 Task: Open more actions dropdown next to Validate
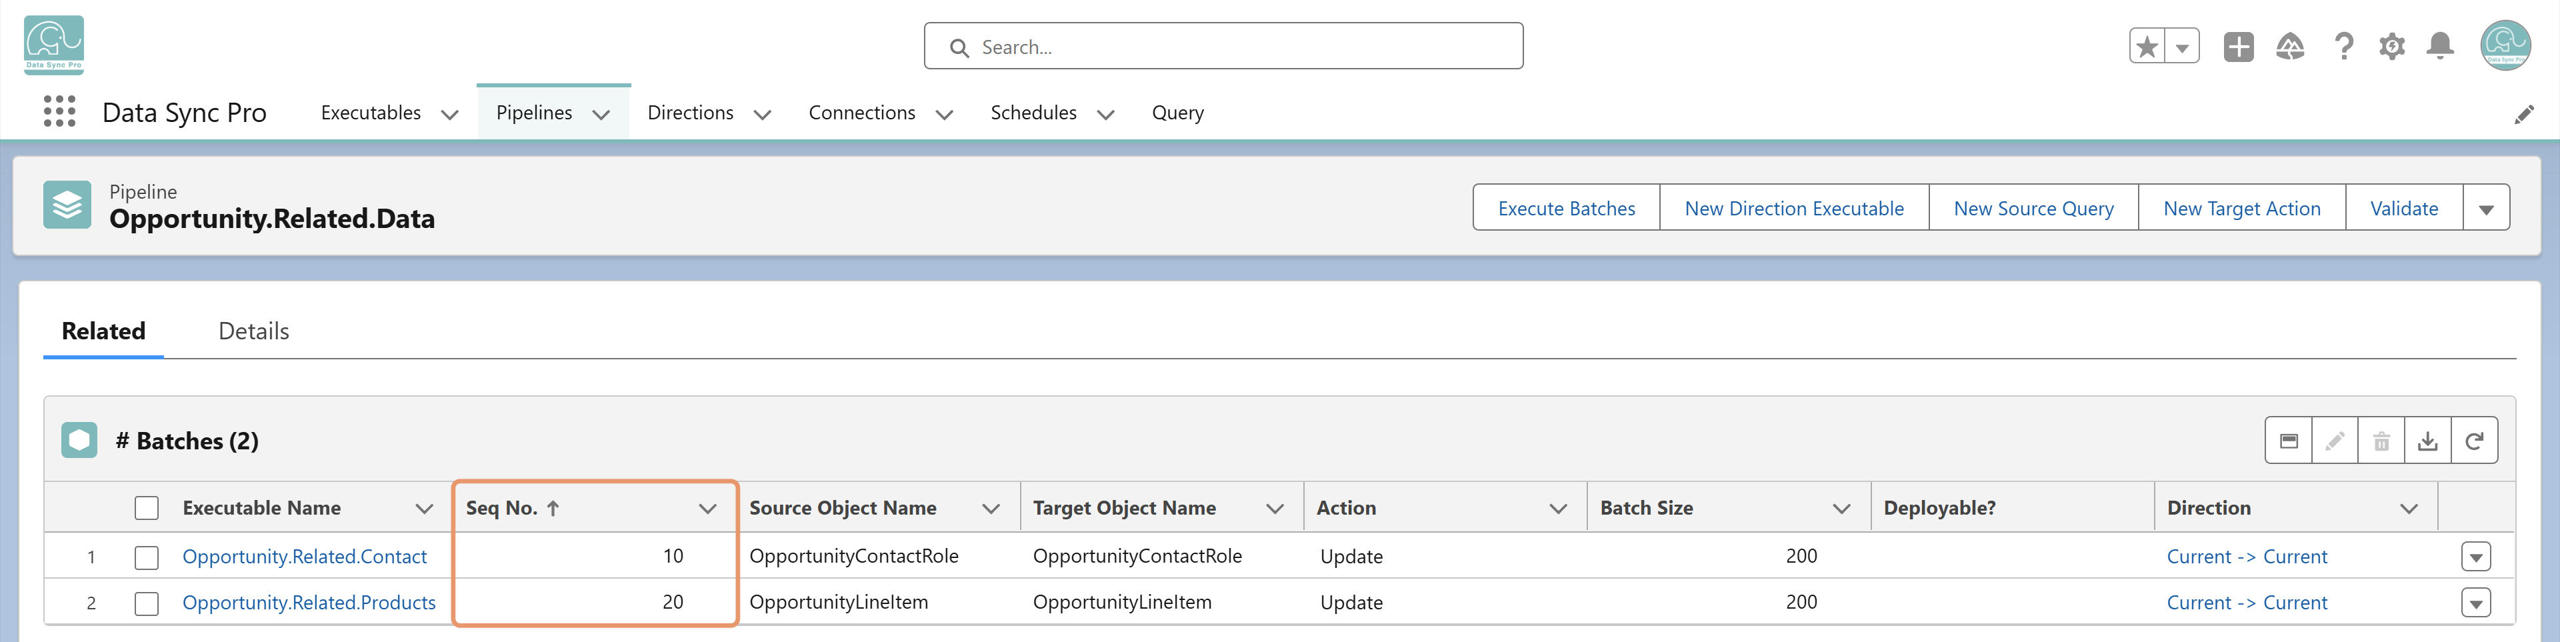[x=2486, y=208]
